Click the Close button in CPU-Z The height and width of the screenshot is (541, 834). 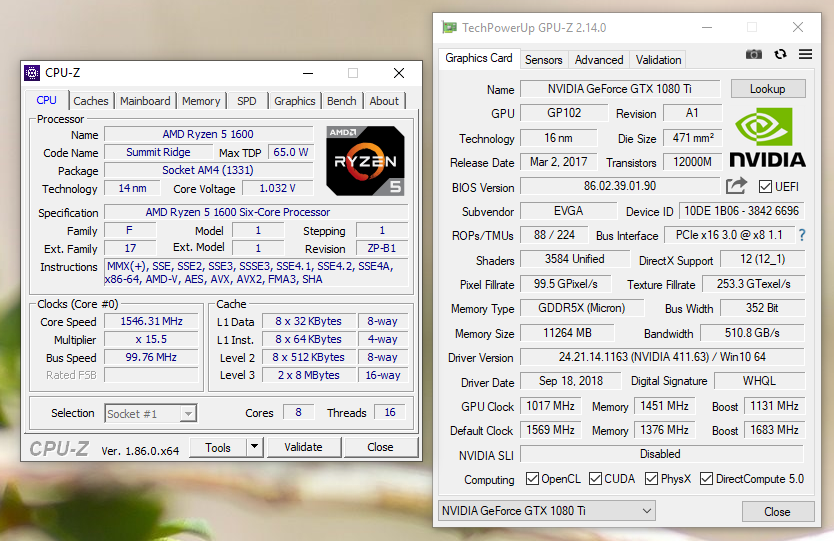tap(380, 447)
